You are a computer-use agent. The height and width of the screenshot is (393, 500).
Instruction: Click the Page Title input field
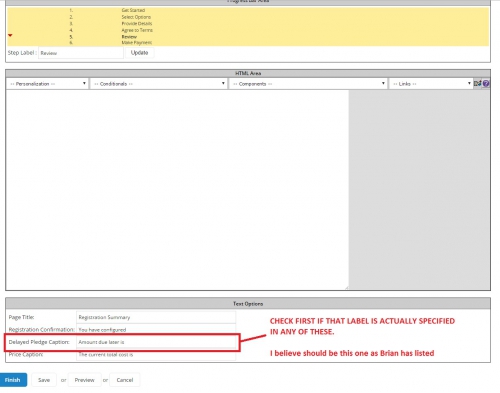pyautogui.click(x=156, y=317)
